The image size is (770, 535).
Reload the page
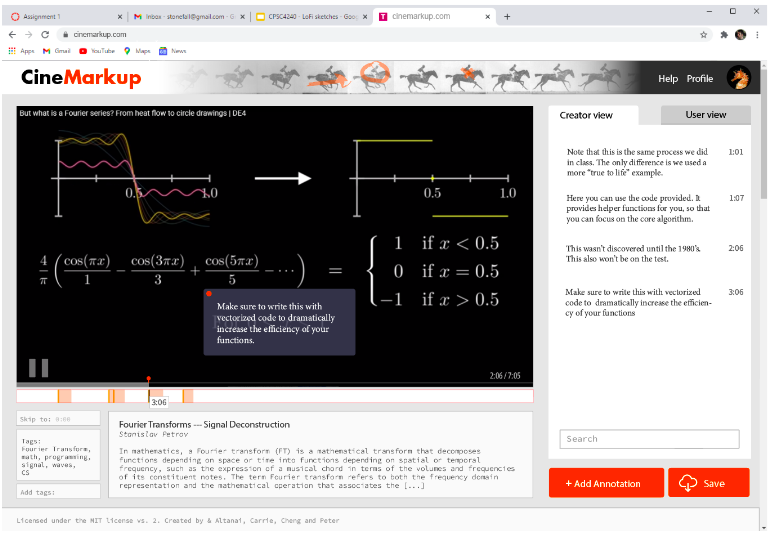tap(45, 34)
